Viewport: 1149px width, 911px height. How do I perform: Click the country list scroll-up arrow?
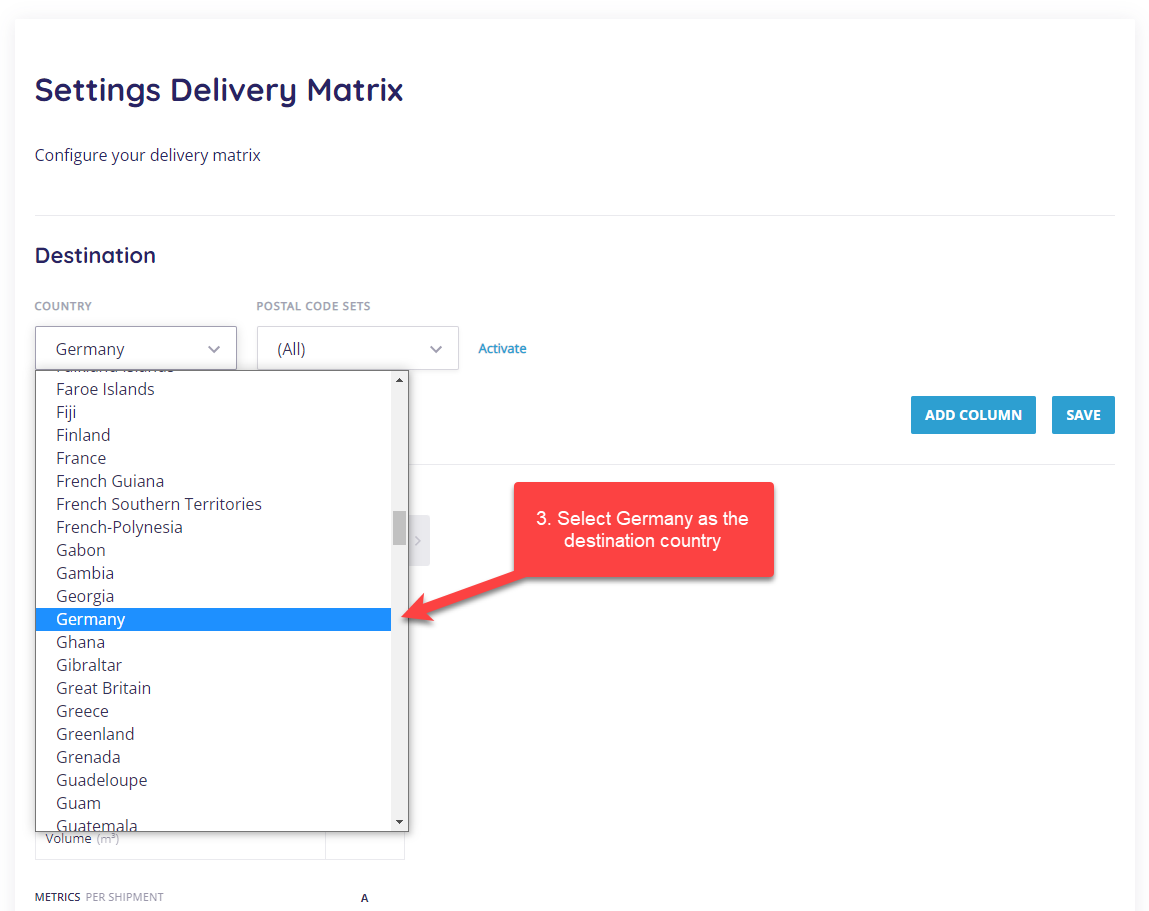[x=399, y=380]
